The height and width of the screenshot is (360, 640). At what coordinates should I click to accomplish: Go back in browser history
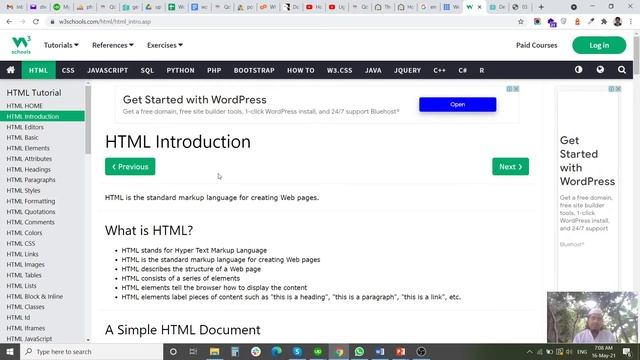point(9,22)
